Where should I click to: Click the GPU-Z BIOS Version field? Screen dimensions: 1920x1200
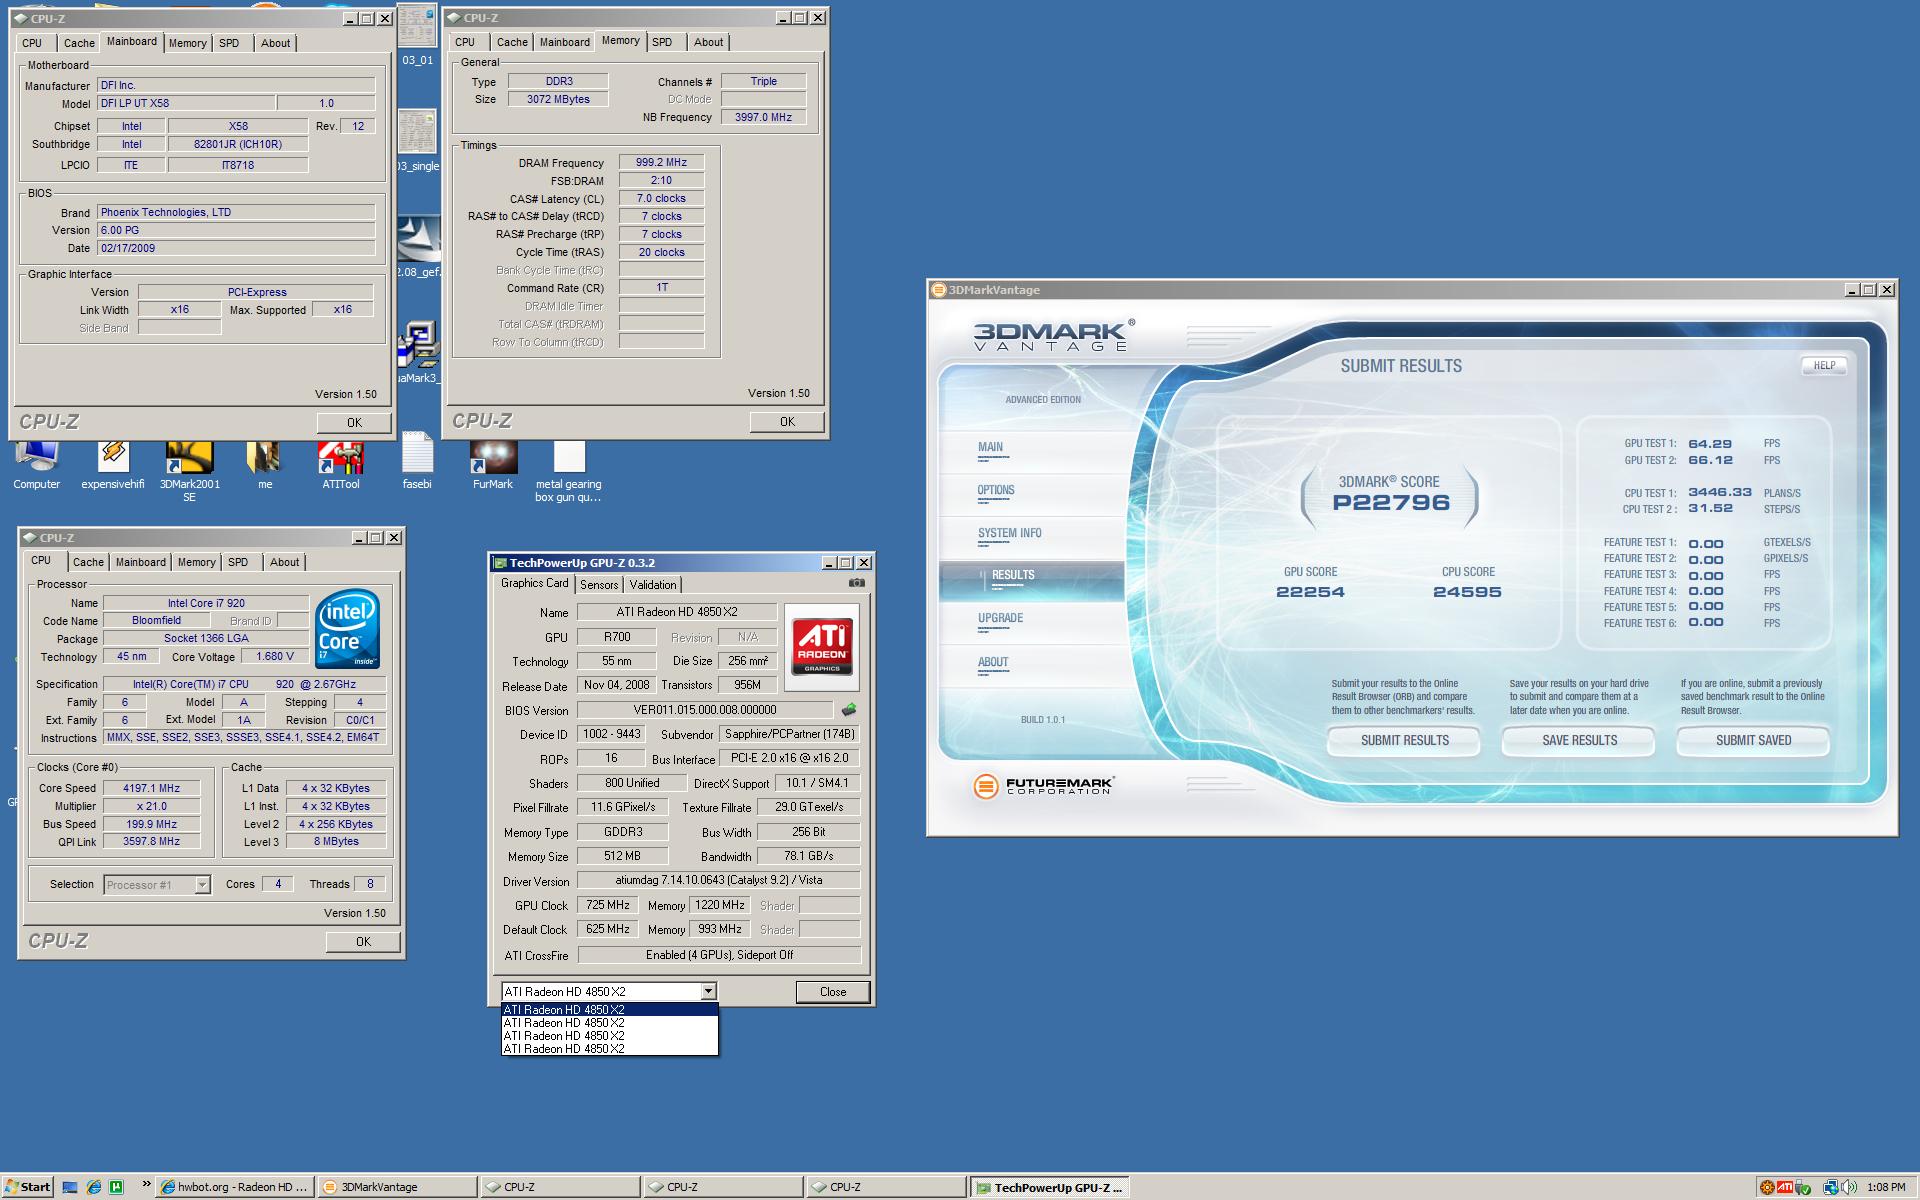(x=705, y=710)
